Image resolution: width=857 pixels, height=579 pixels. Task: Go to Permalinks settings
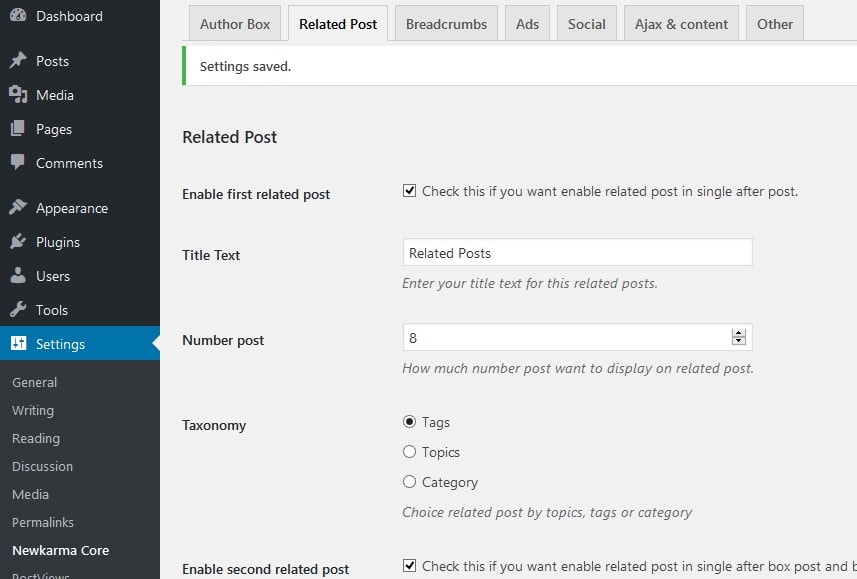coord(42,522)
